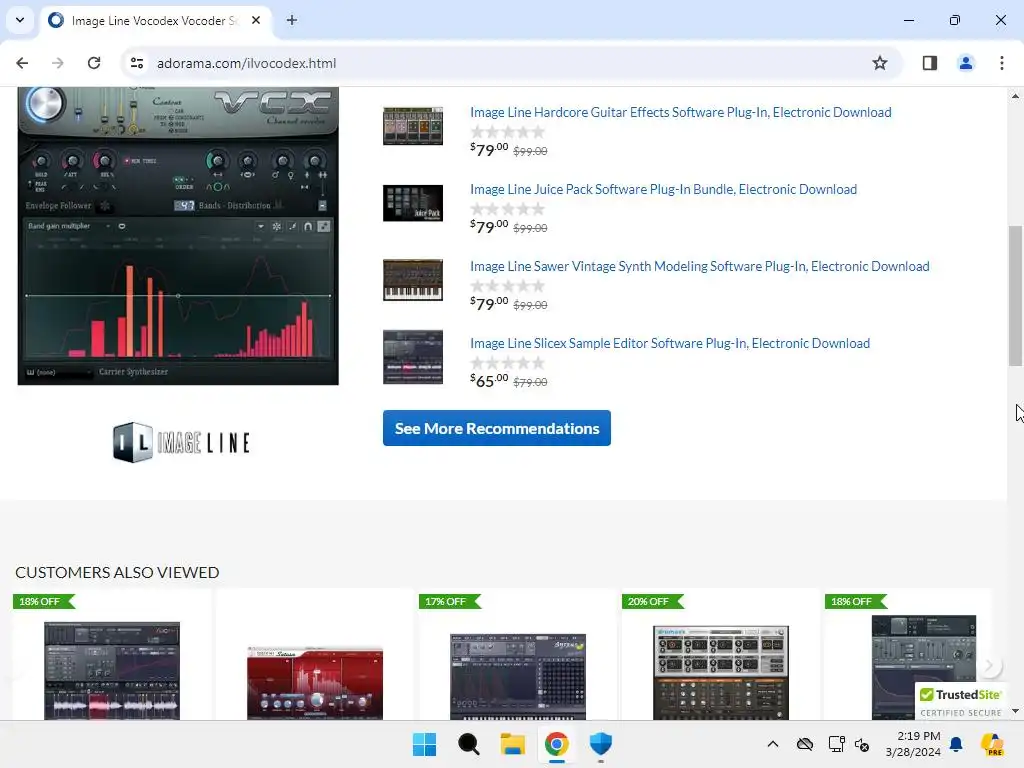This screenshot has width=1024, height=768.
Task: Open File Explorer from the taskbar
Action: 513,744
